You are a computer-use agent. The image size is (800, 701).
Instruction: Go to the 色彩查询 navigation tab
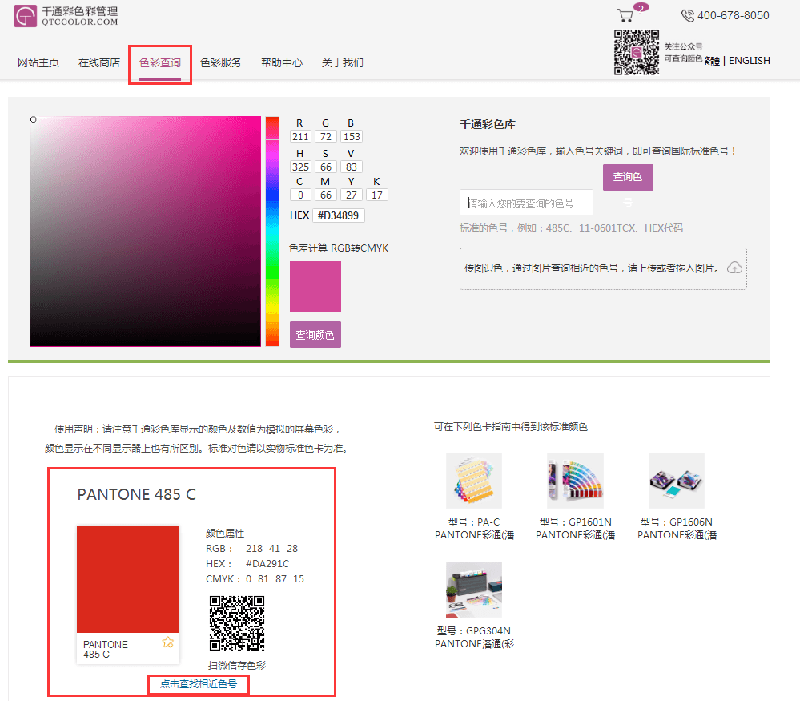pyautogui.click(x=159, y=62)
